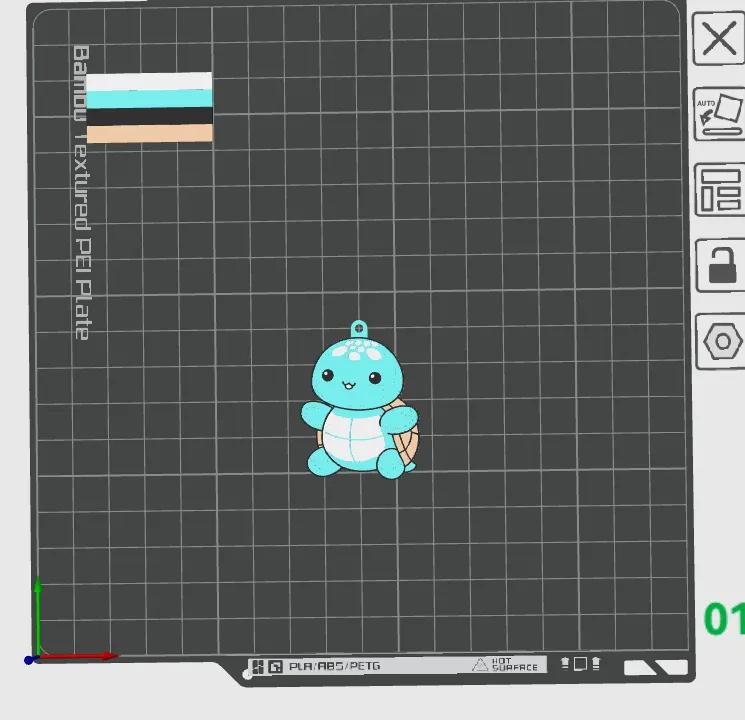Click the cyan color stripe
The image size is (745, 720).
149,99
